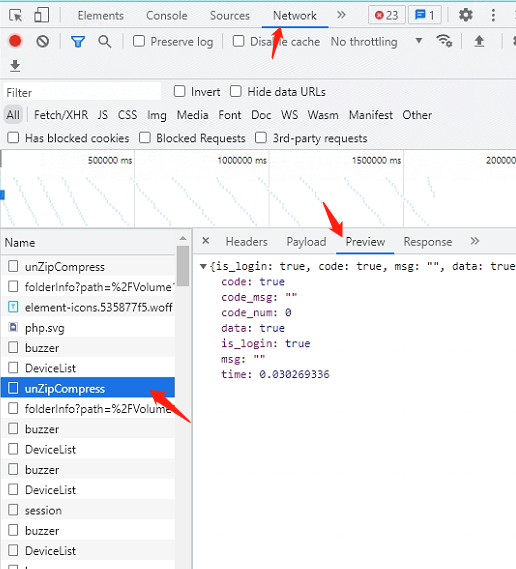Open network search with magnifier icon
Viewport: 516px width, 569px height.
105,42
